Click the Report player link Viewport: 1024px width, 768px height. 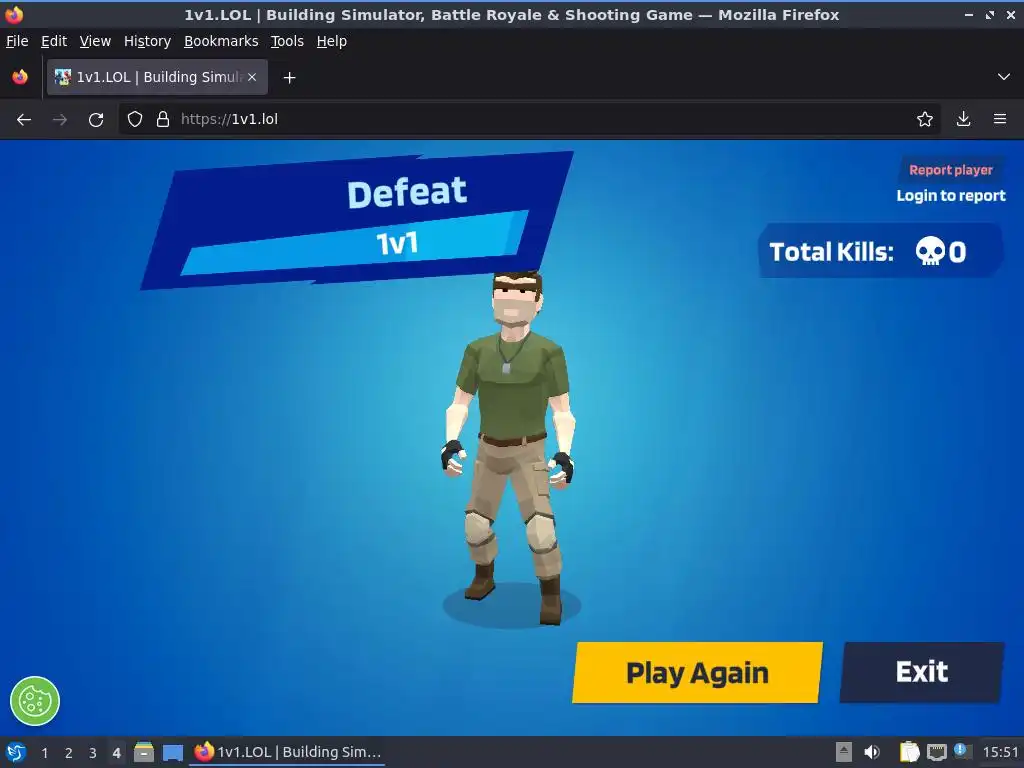pos(950,170)
